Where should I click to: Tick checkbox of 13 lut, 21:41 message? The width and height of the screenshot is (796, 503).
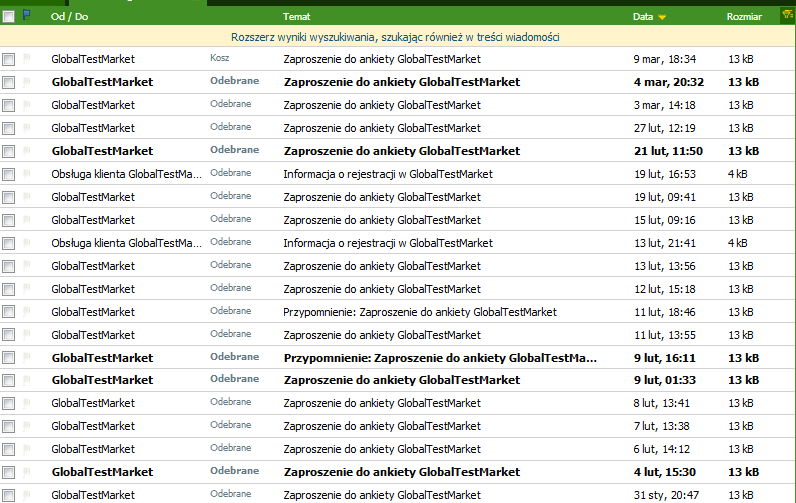point(8,244)
